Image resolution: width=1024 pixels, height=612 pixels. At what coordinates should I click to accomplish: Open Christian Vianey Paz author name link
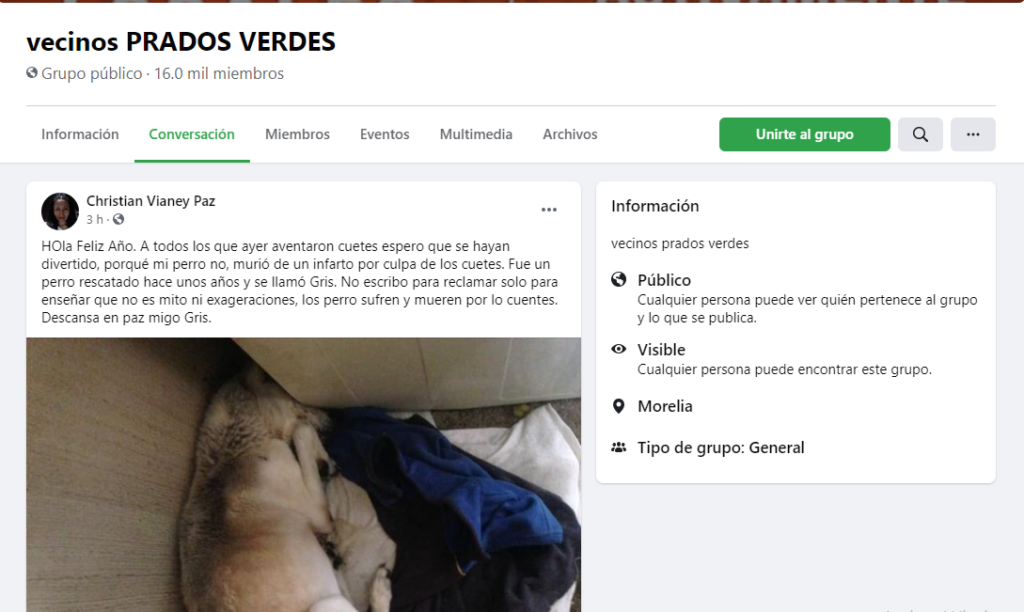151,201
